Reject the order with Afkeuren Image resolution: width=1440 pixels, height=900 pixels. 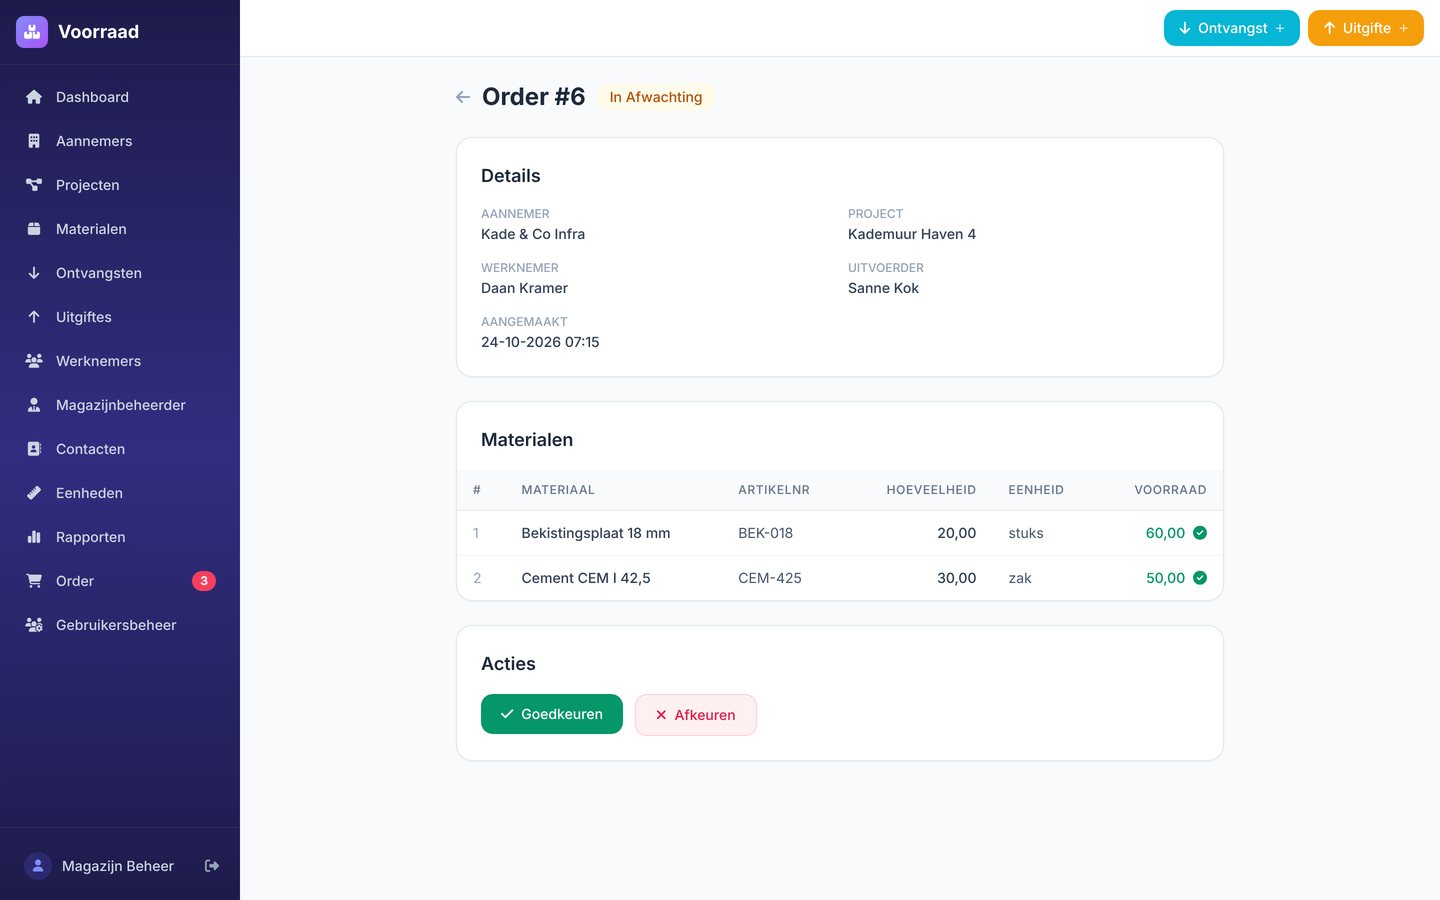696,715
